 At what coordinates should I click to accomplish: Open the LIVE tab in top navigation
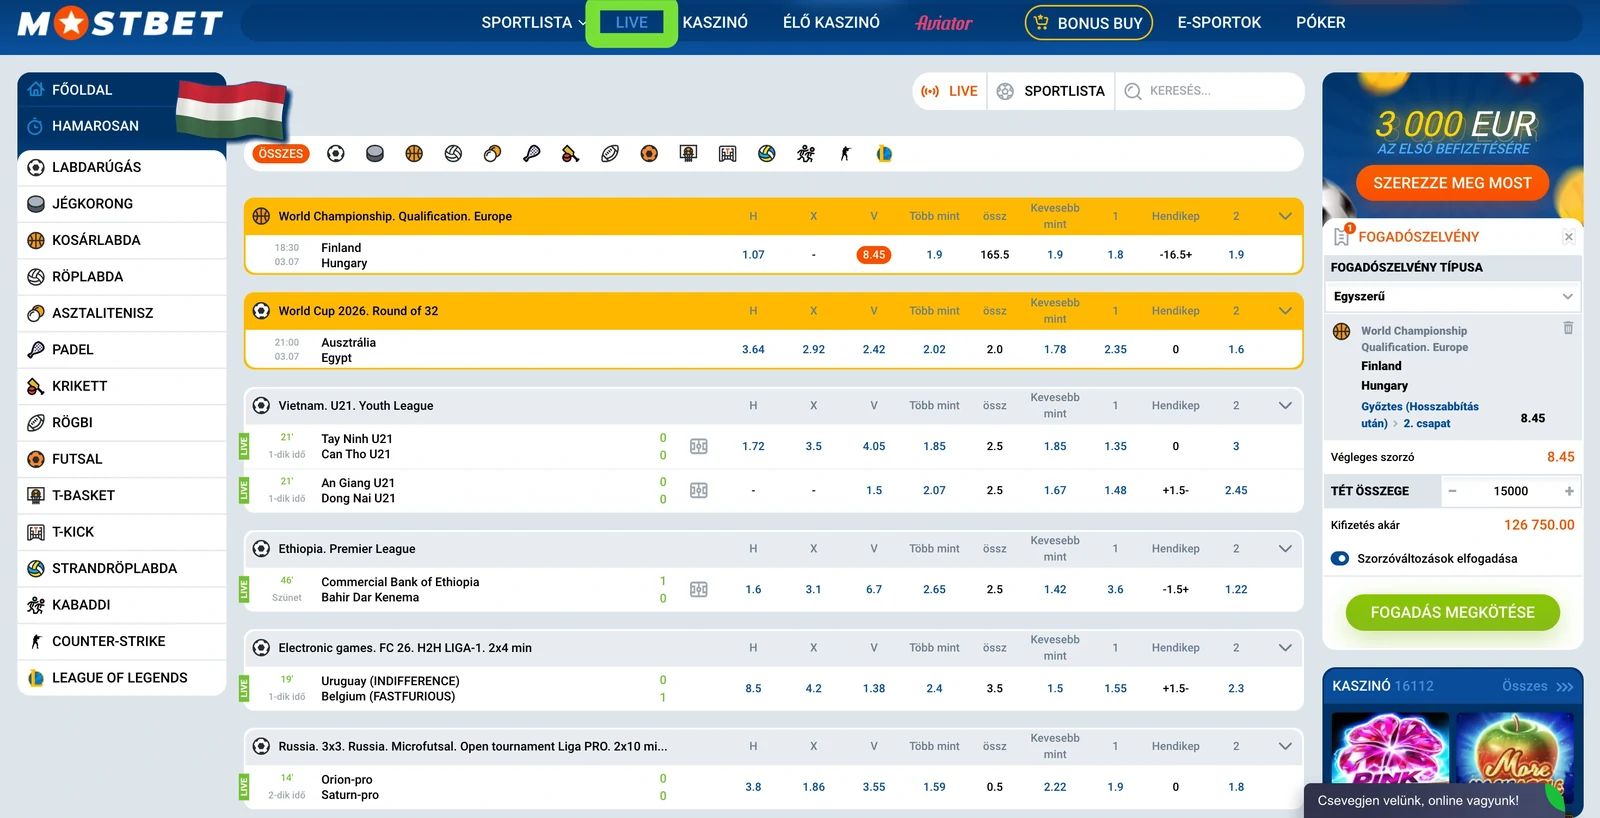click(x=632, y=23)
